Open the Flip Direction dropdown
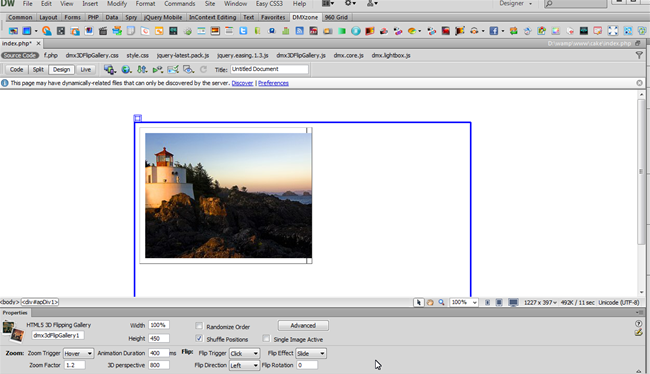 (244, 365)
